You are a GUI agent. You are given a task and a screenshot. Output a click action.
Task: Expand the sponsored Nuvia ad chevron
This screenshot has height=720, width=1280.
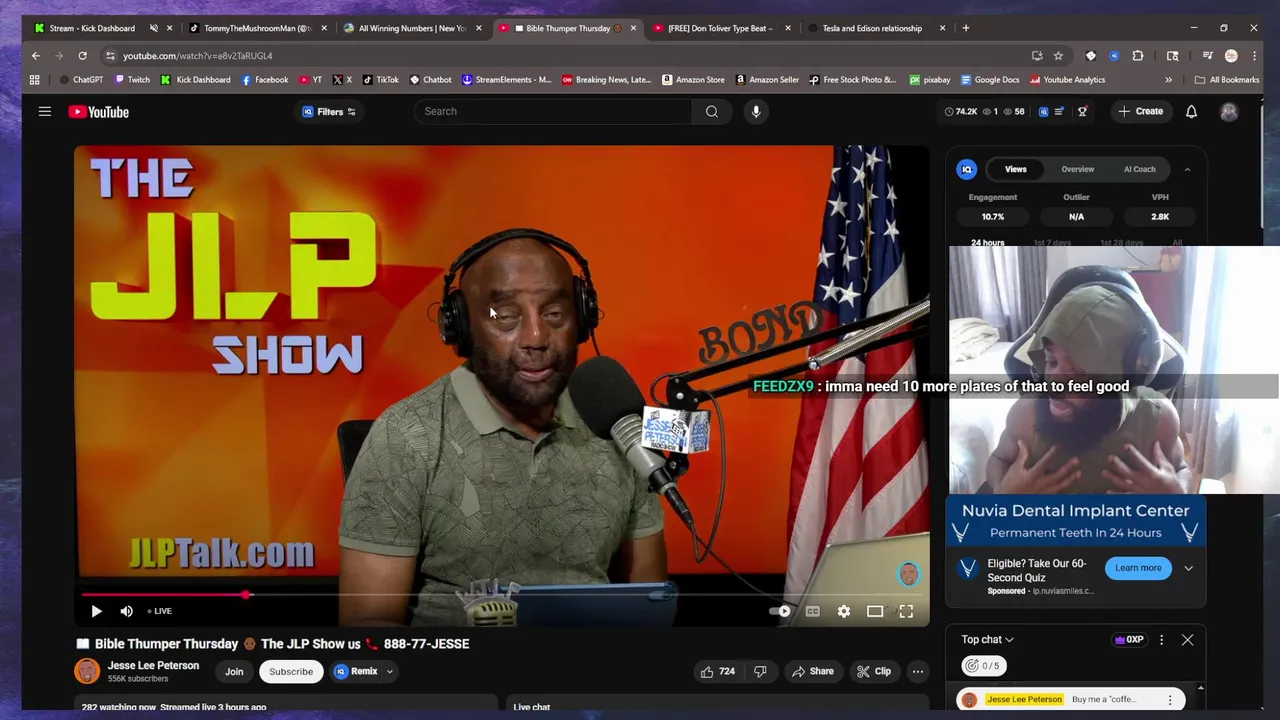point(1188,568)
